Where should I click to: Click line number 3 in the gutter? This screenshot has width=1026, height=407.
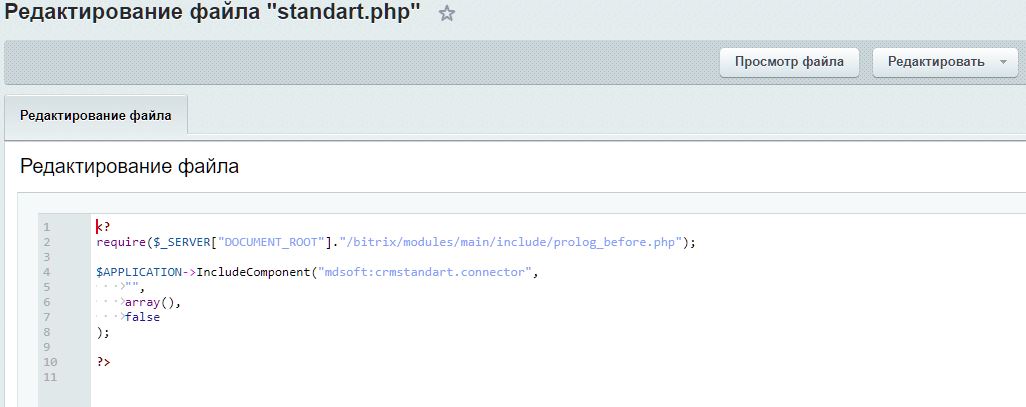pyautogui.click(x=46, y=257)
